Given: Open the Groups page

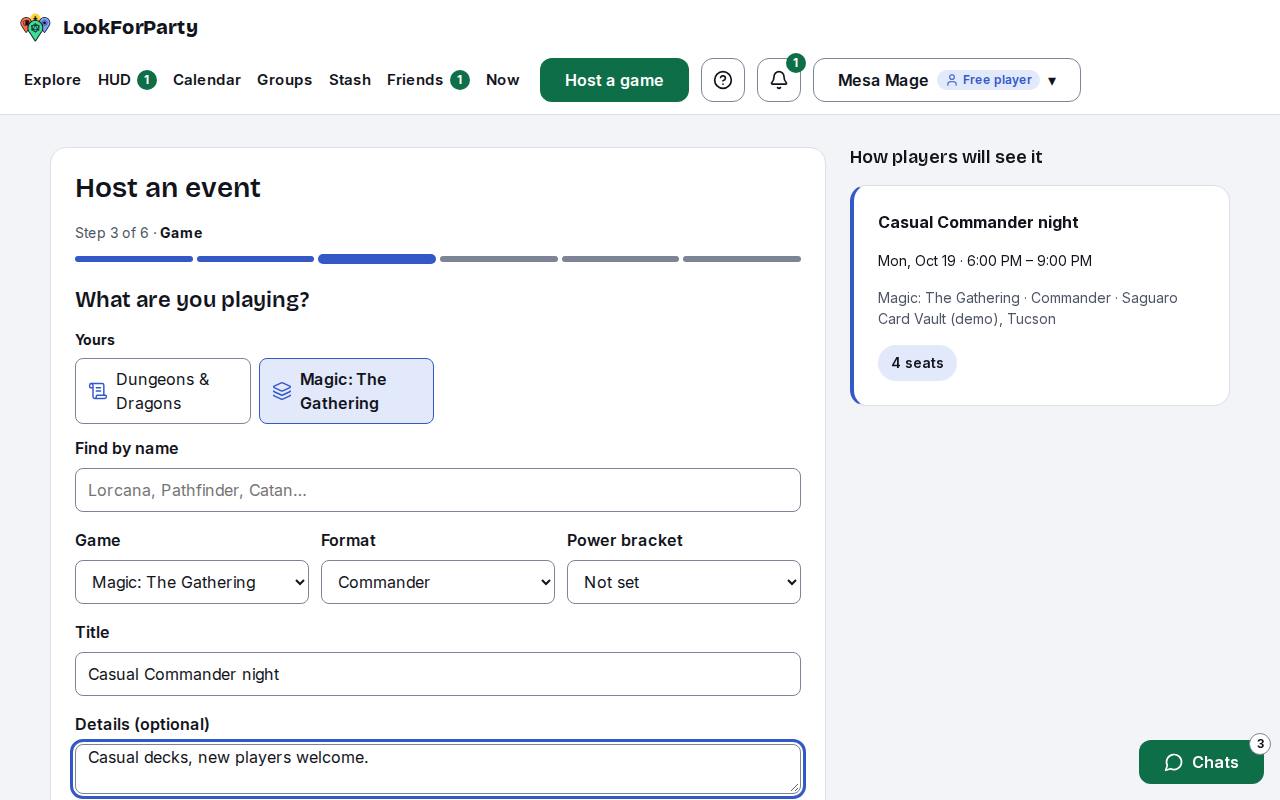Looking at the screenshot, I should pyautogui.click(x=285, y=80).
